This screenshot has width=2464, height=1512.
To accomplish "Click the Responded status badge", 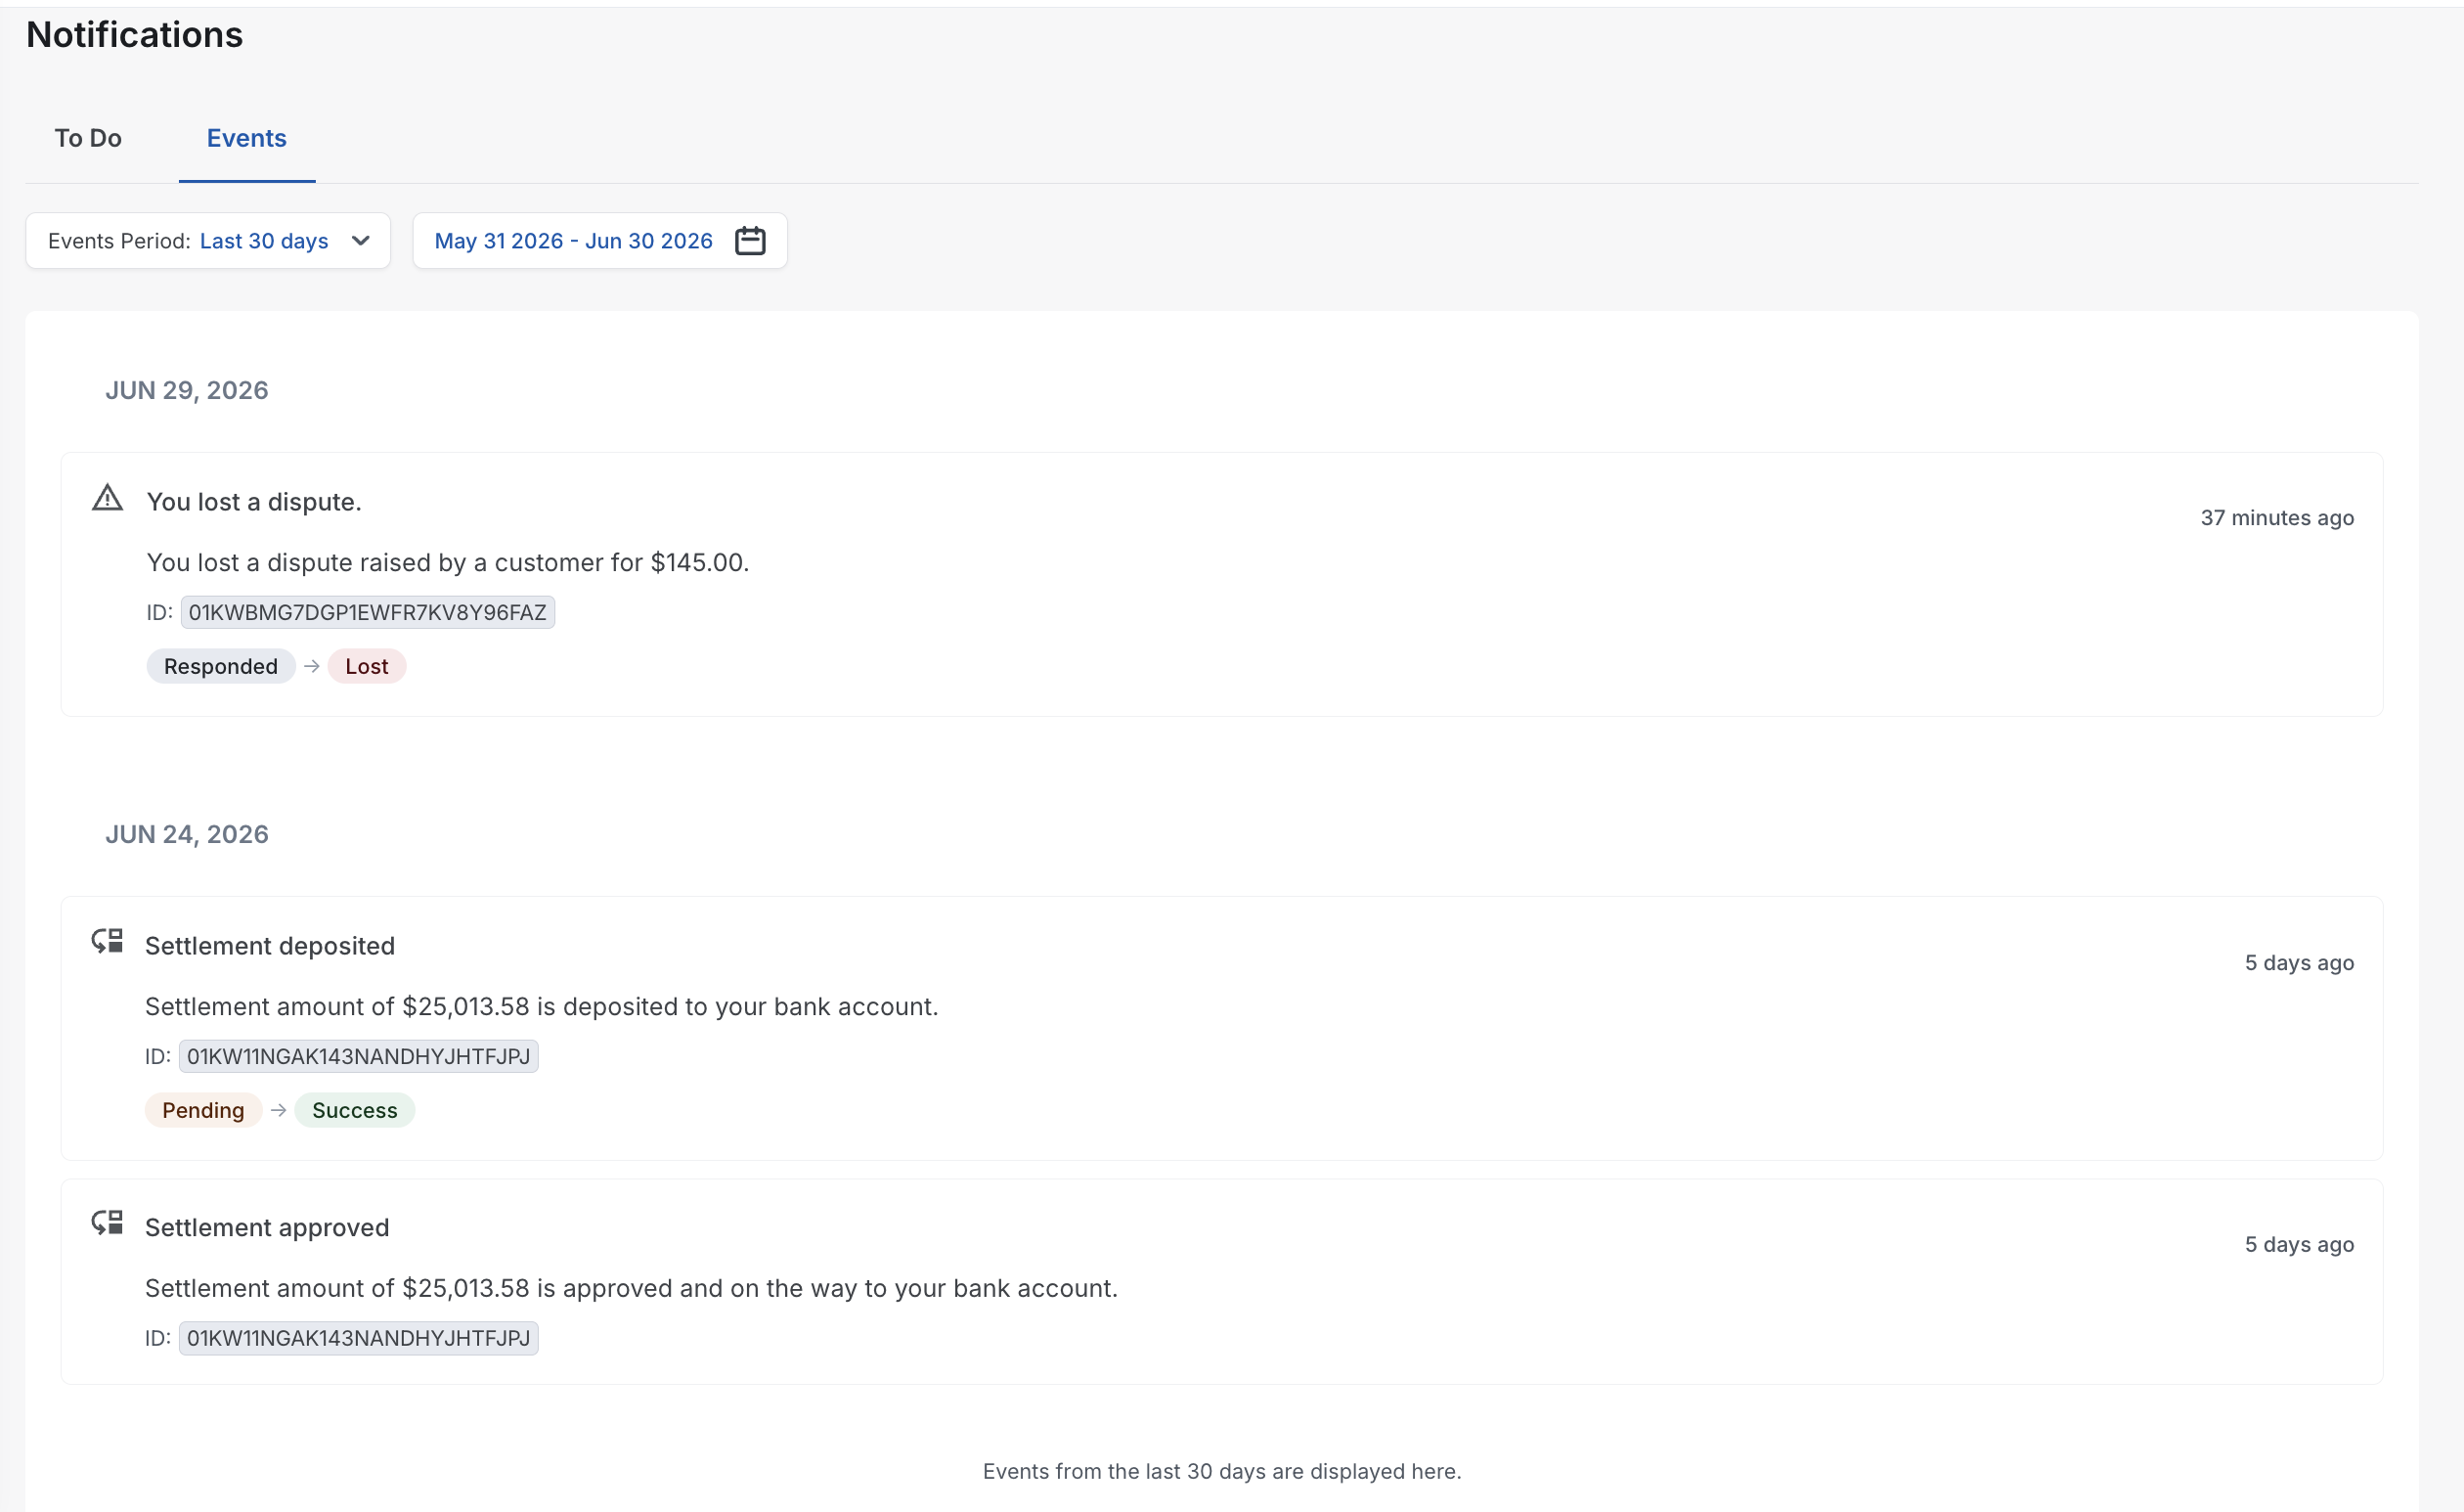I will (x=221, y=666).
